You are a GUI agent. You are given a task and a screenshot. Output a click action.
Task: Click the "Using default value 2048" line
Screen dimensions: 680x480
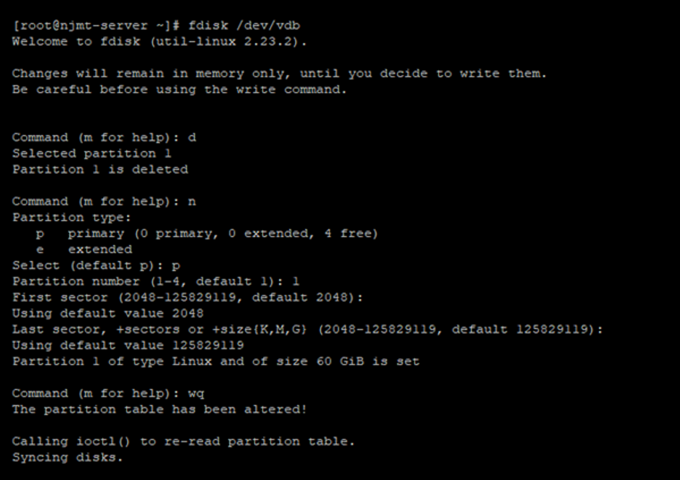click(108, 313)
